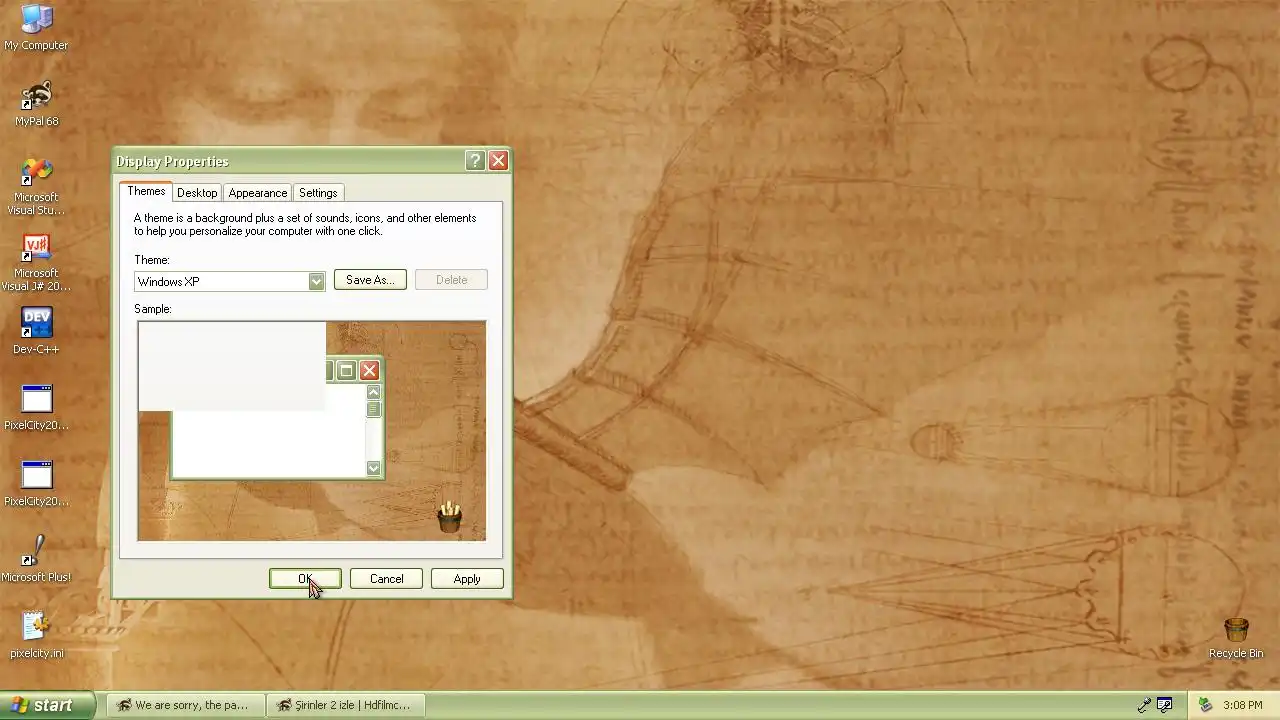Viewport: 1280px width, 720px height.
Task: Click the sample window's red close button
Action: tap(369, 371)
